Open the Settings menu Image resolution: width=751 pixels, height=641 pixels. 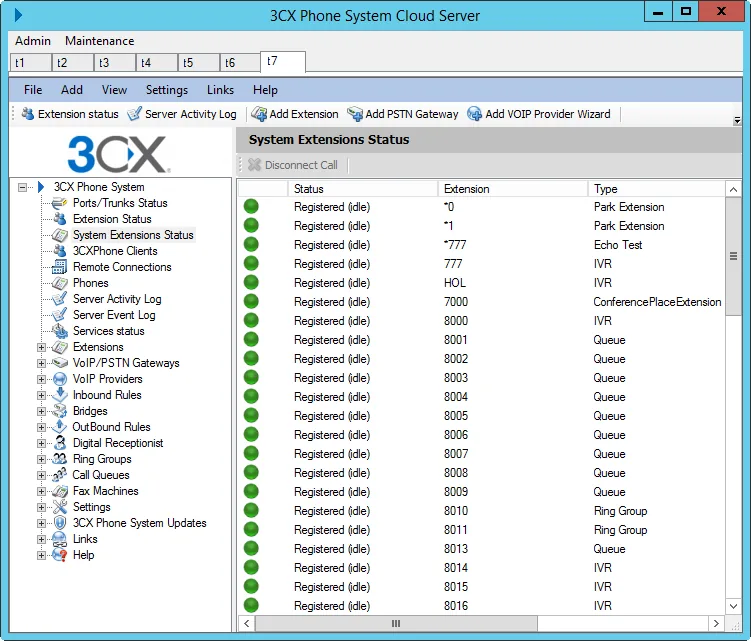pyautogui.click(x=167, y=90)
